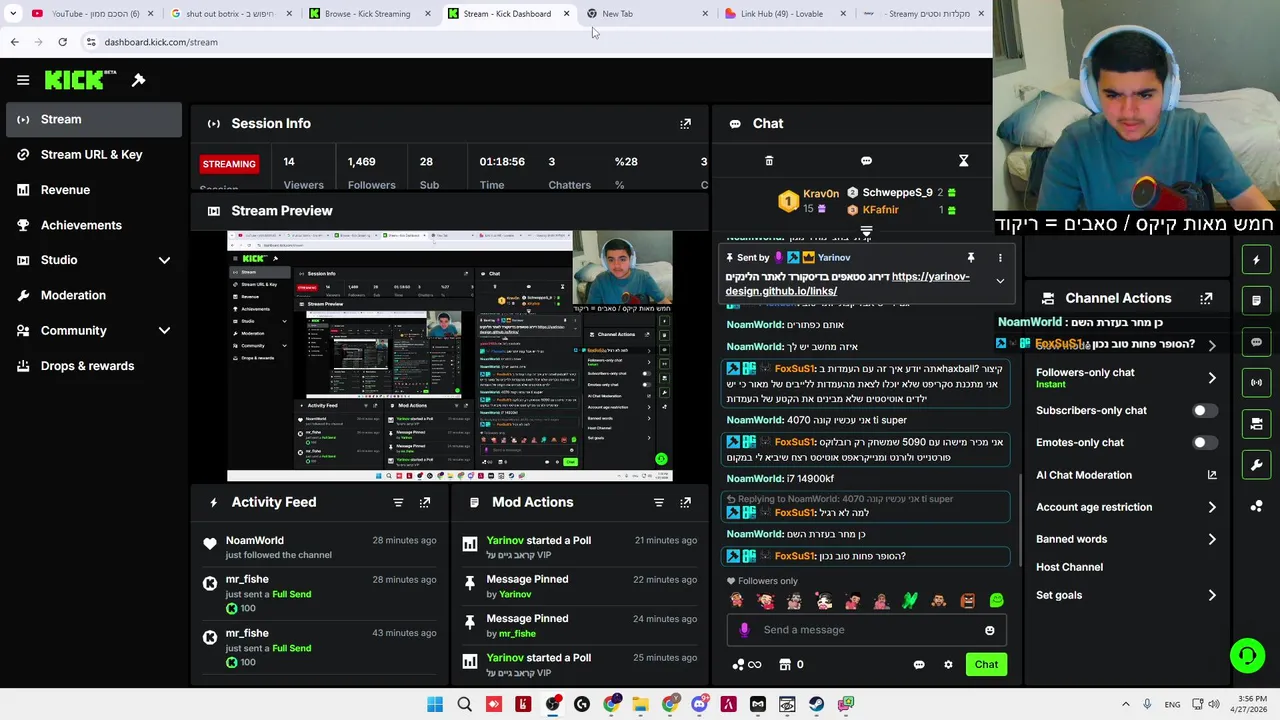Click the hourglass slow mode icon in Chat
Screen dimensions: 1280x720
963,161
